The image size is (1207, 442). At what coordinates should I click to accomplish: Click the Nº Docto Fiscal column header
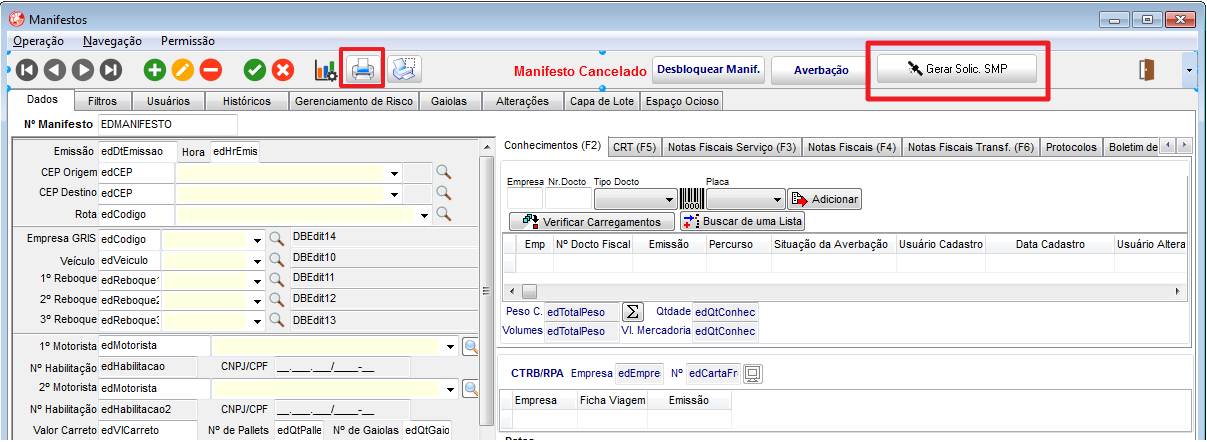592,244
